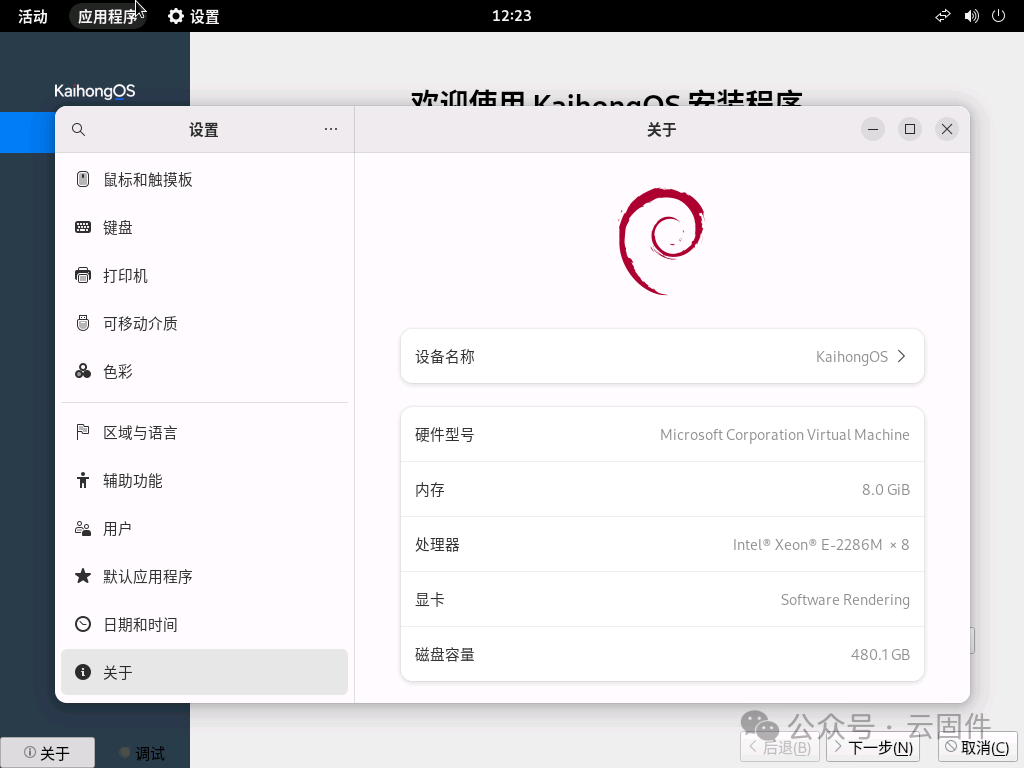Click 取消(C) in the installer window
Screen dimensions: 1024x768
pyautogui.click(x=978, y=748)
